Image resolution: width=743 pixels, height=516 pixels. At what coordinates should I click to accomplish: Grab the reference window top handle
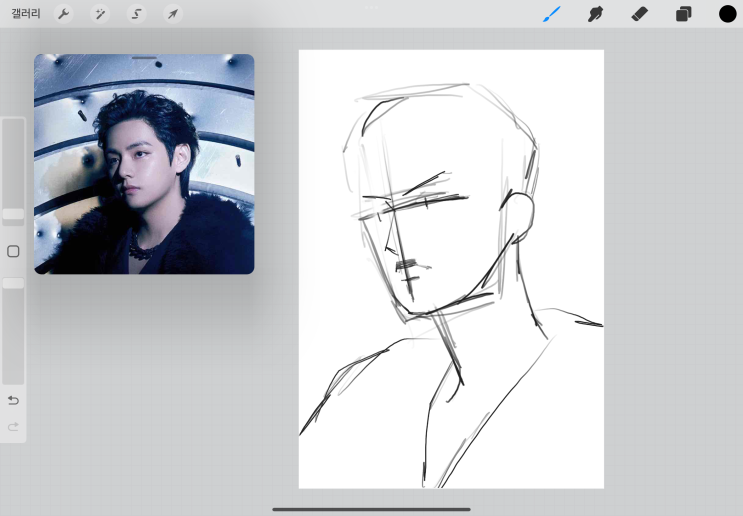click(144, 58)
